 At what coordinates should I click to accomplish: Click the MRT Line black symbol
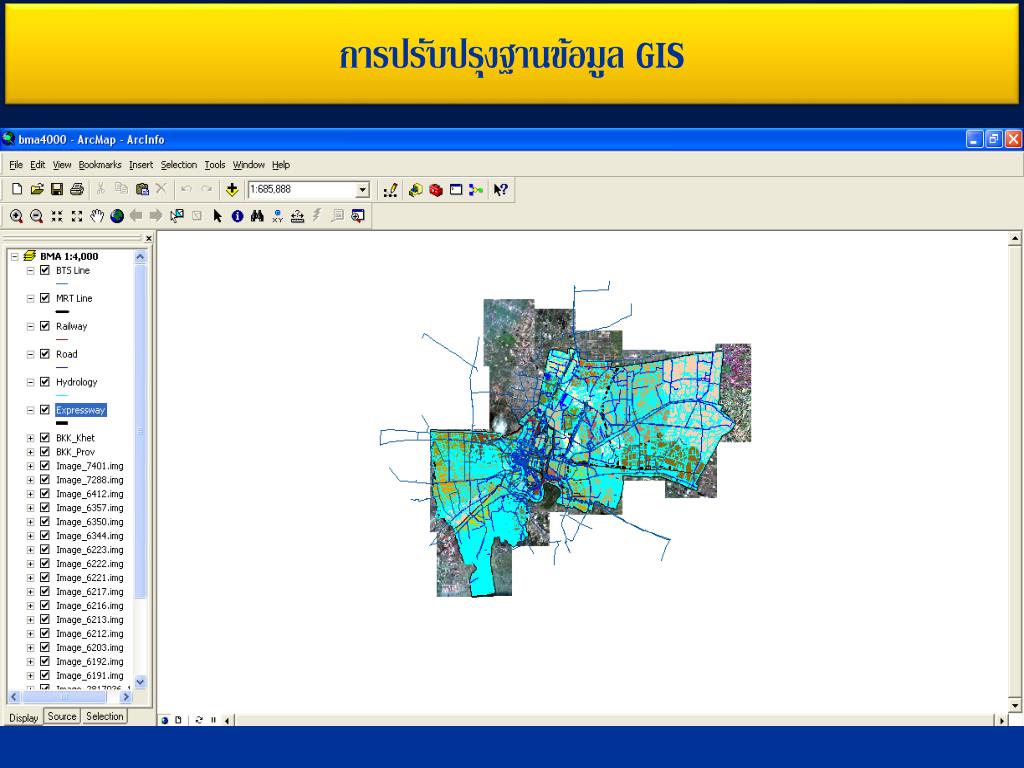pos(62,312)
